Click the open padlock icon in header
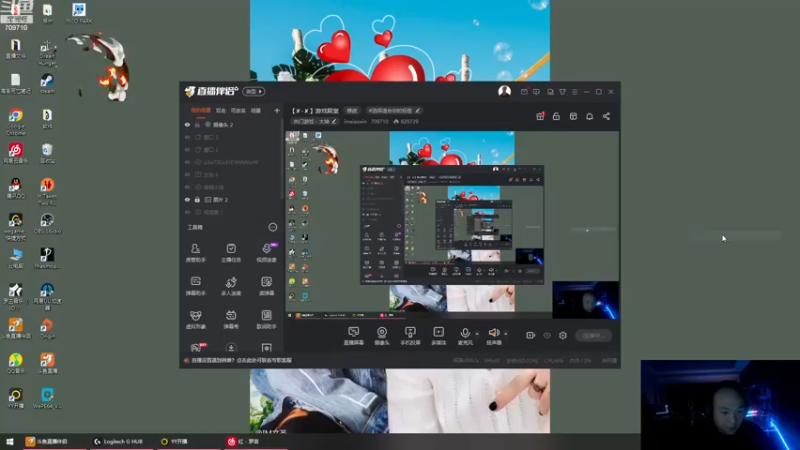Image resolution: width=800 pixels, height=450 pixels. [556, 116]
